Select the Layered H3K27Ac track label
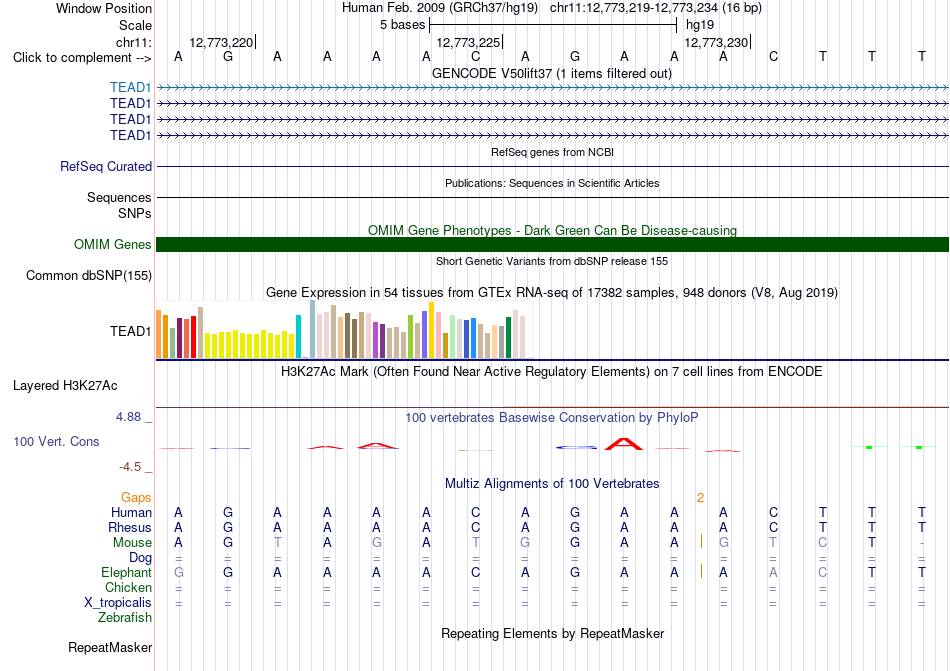 click(65, 386)
